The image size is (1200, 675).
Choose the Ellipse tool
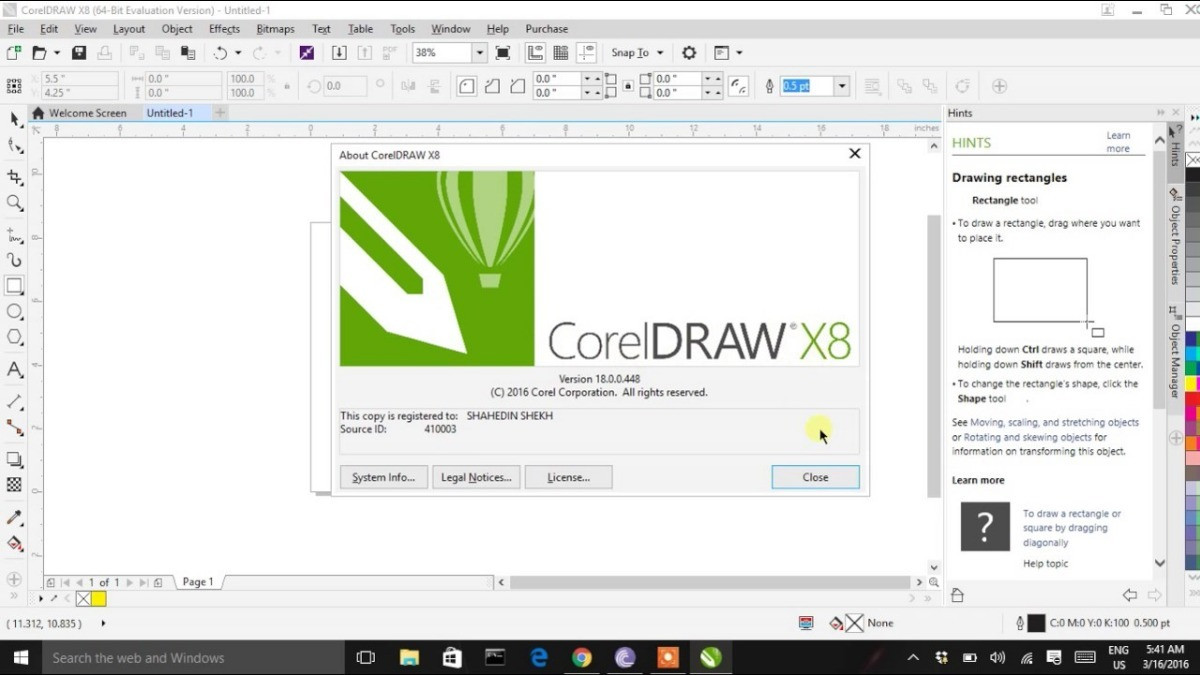[14, 311]
